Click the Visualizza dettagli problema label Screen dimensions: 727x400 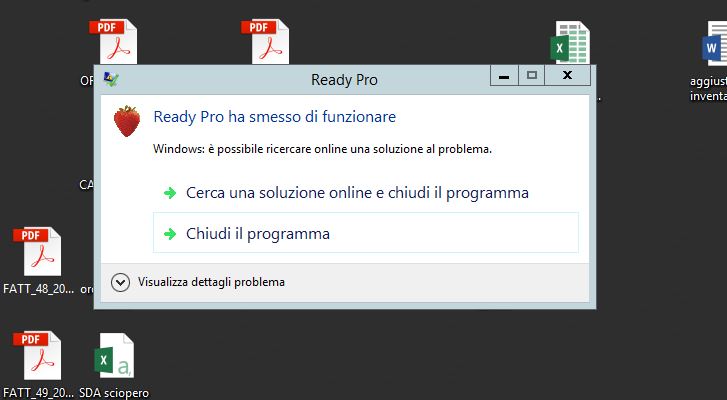click(211, 282)
